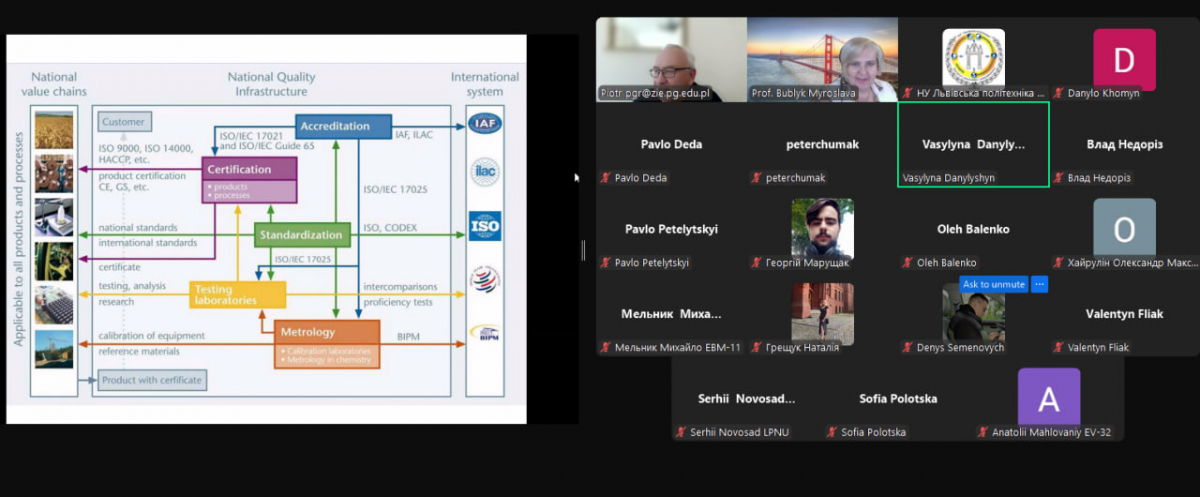
Task: Select Георгій Марущак's profile photo
Action: [822, 228]
